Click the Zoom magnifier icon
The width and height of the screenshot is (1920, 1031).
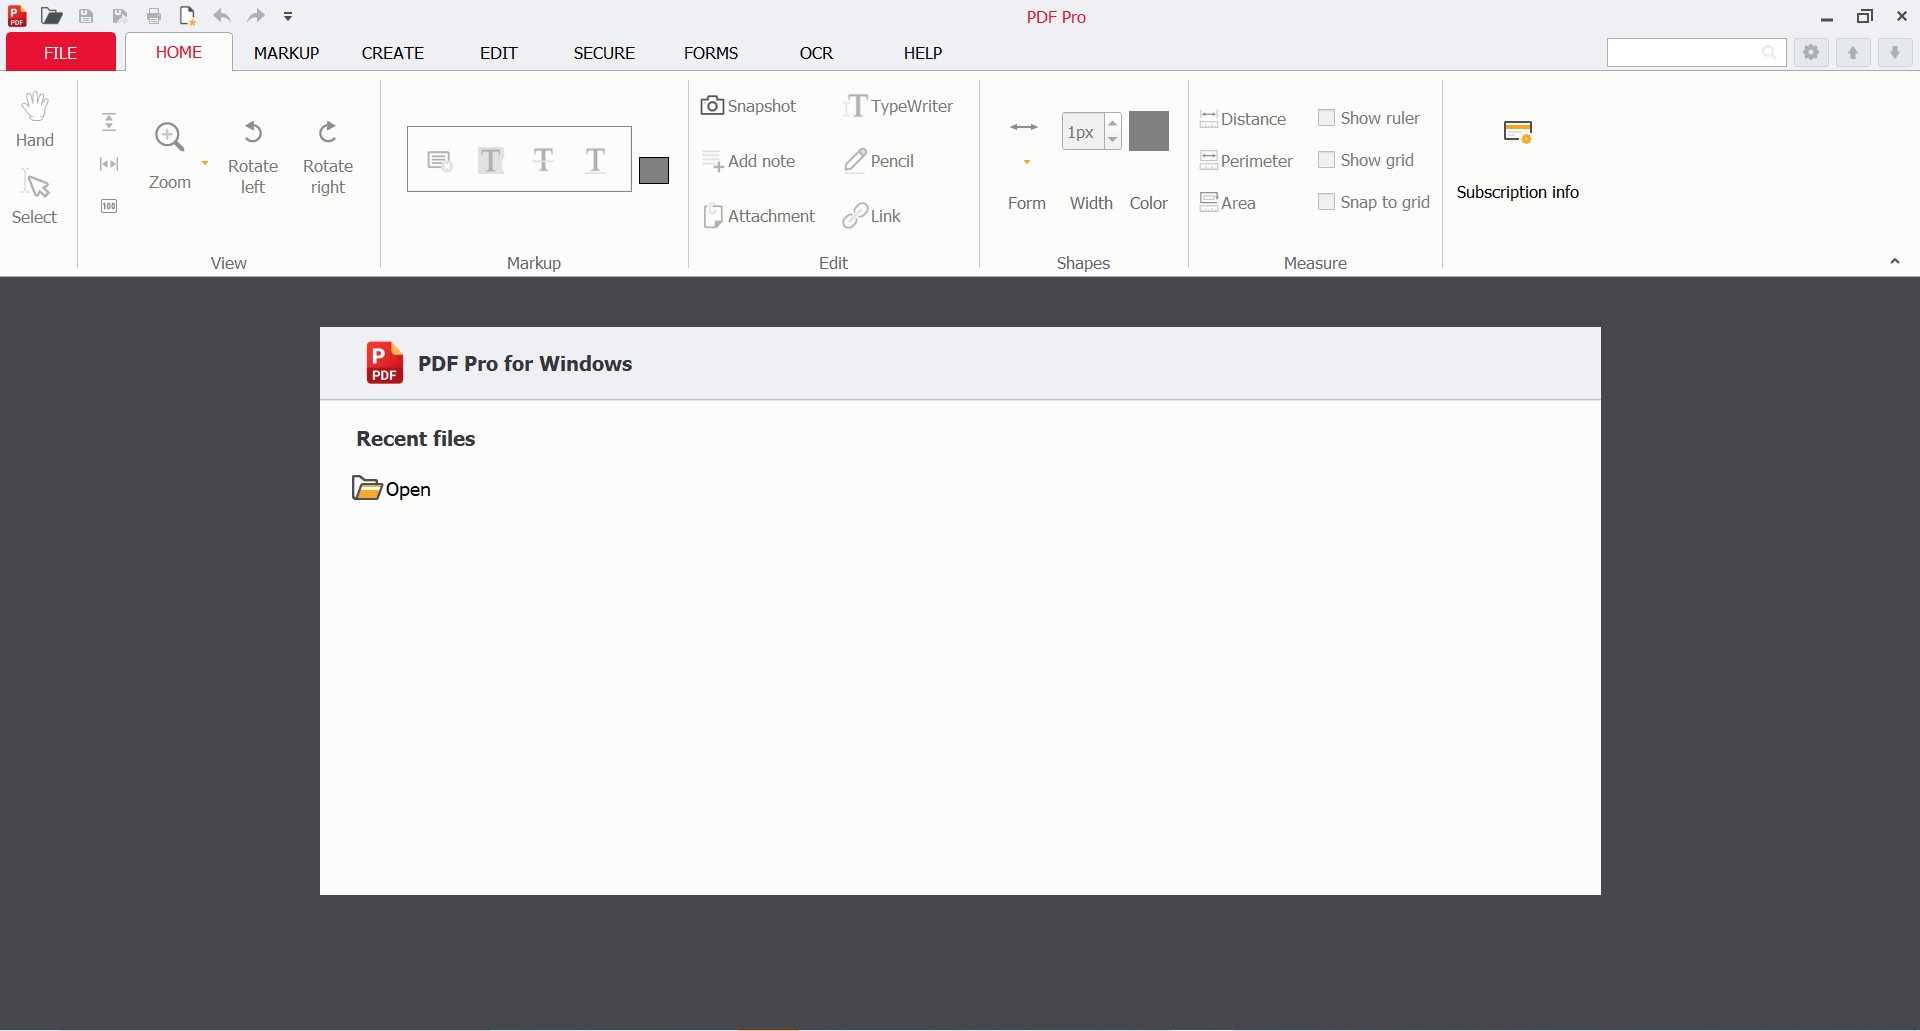click(169, 137)
